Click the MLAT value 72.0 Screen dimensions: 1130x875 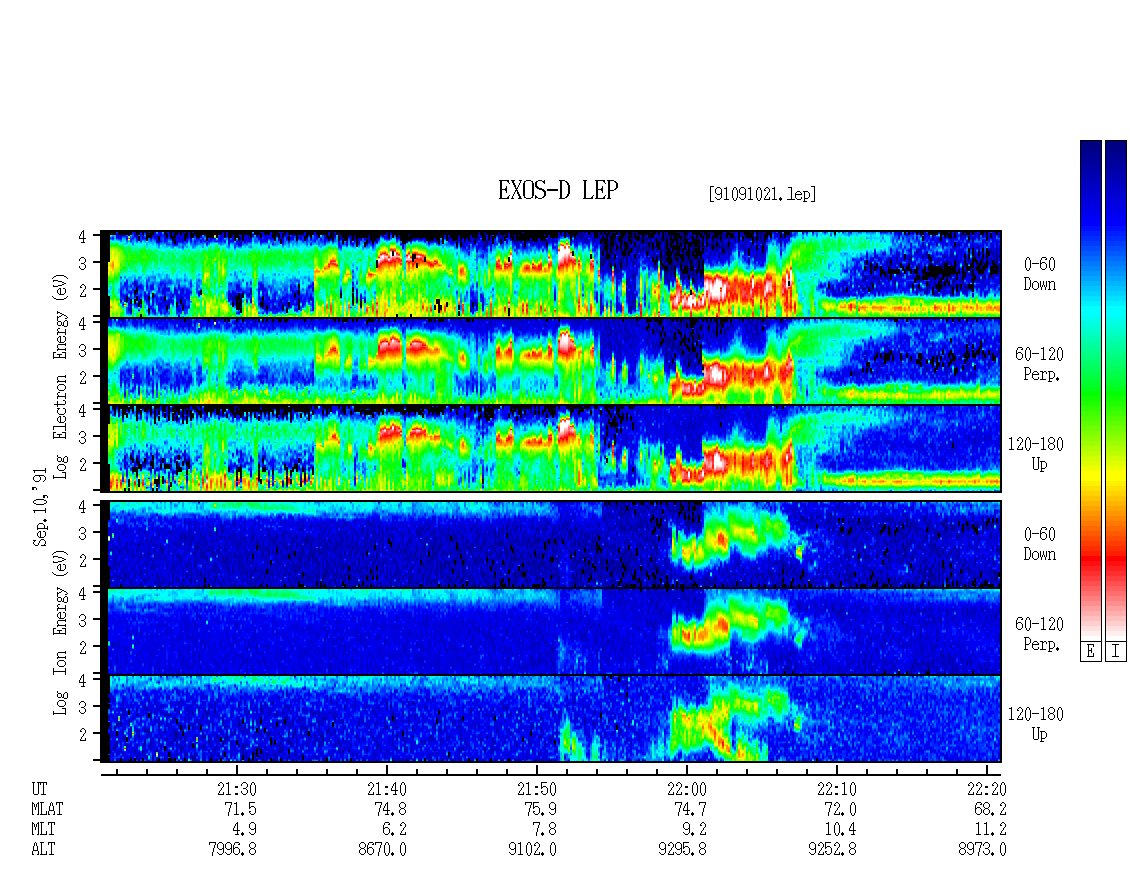[840, 809]
